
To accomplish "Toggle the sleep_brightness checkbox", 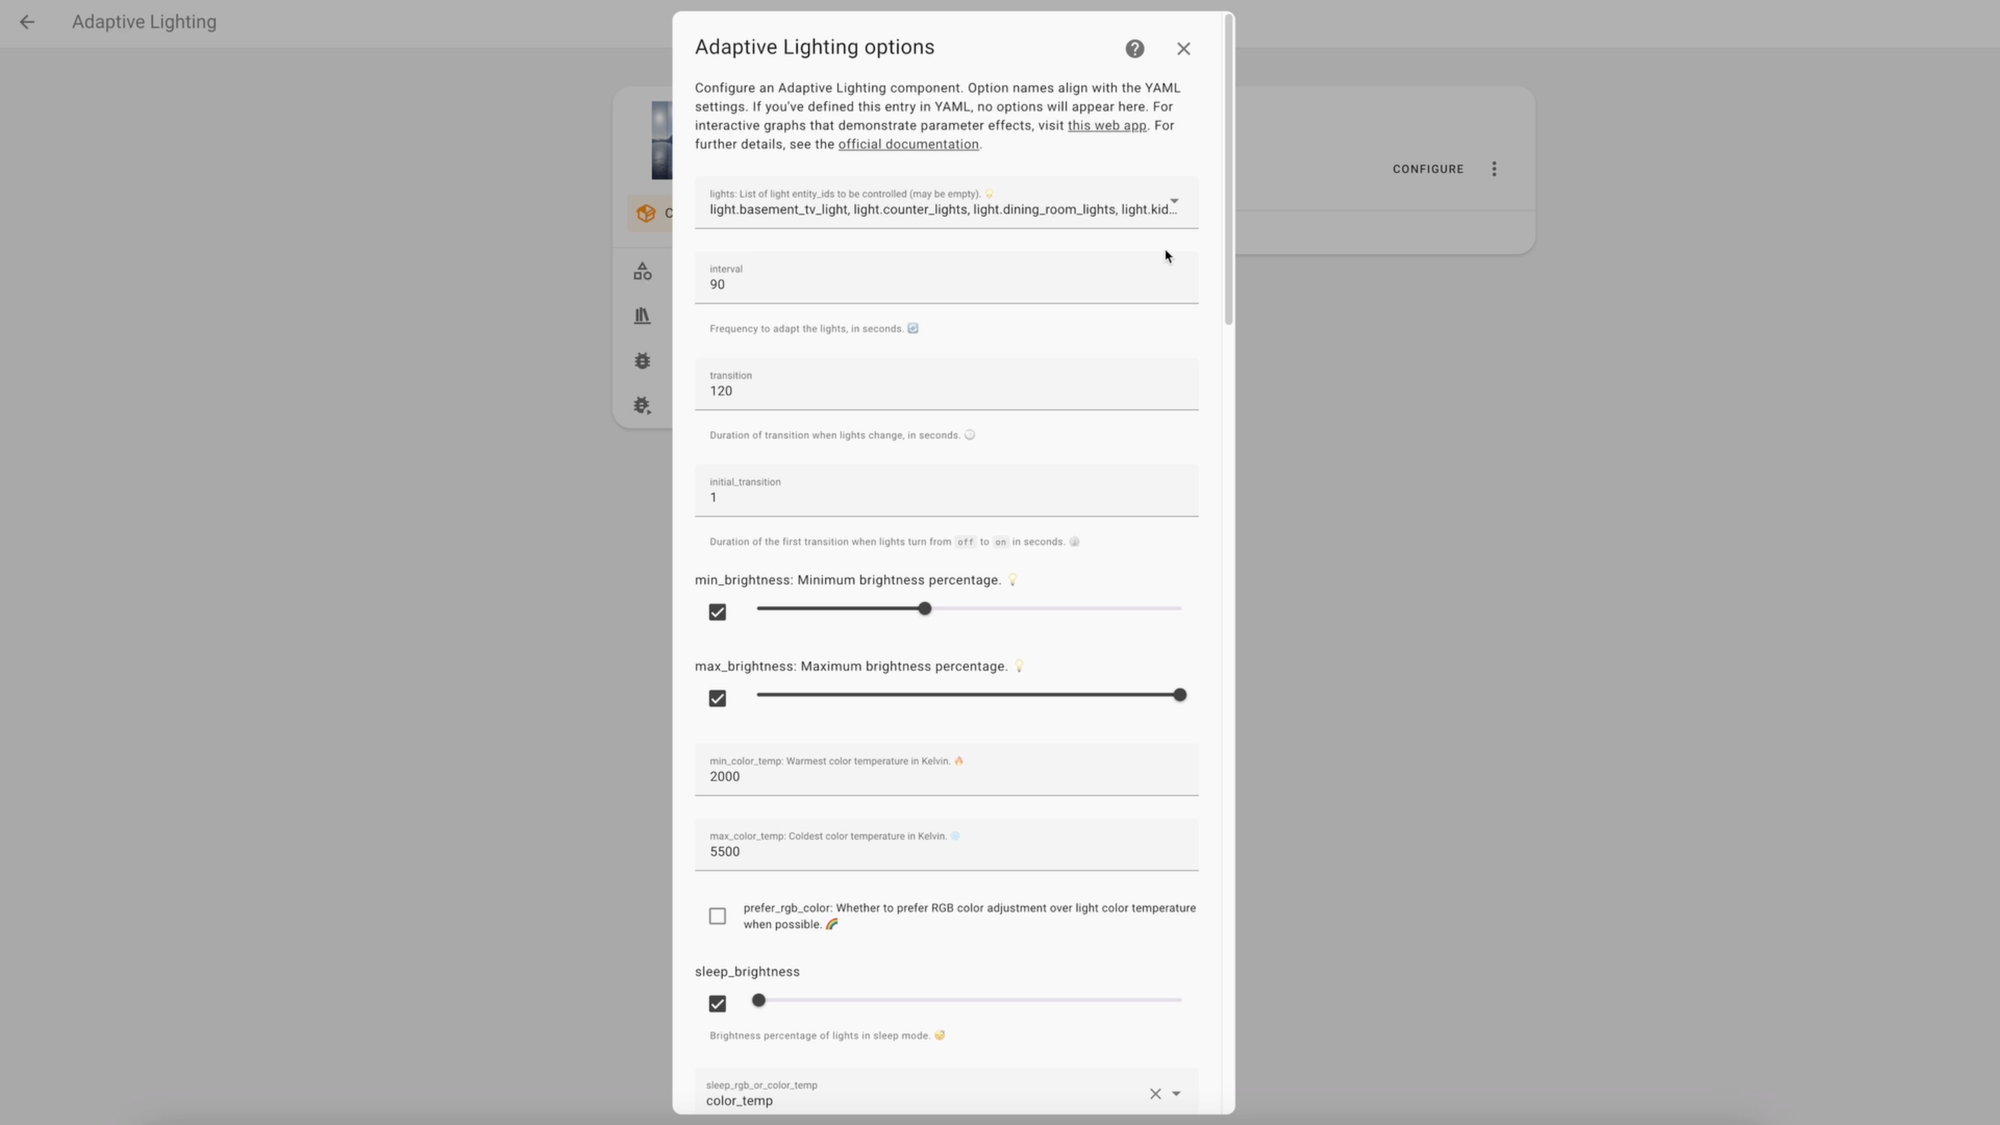I will [717, 1003].
